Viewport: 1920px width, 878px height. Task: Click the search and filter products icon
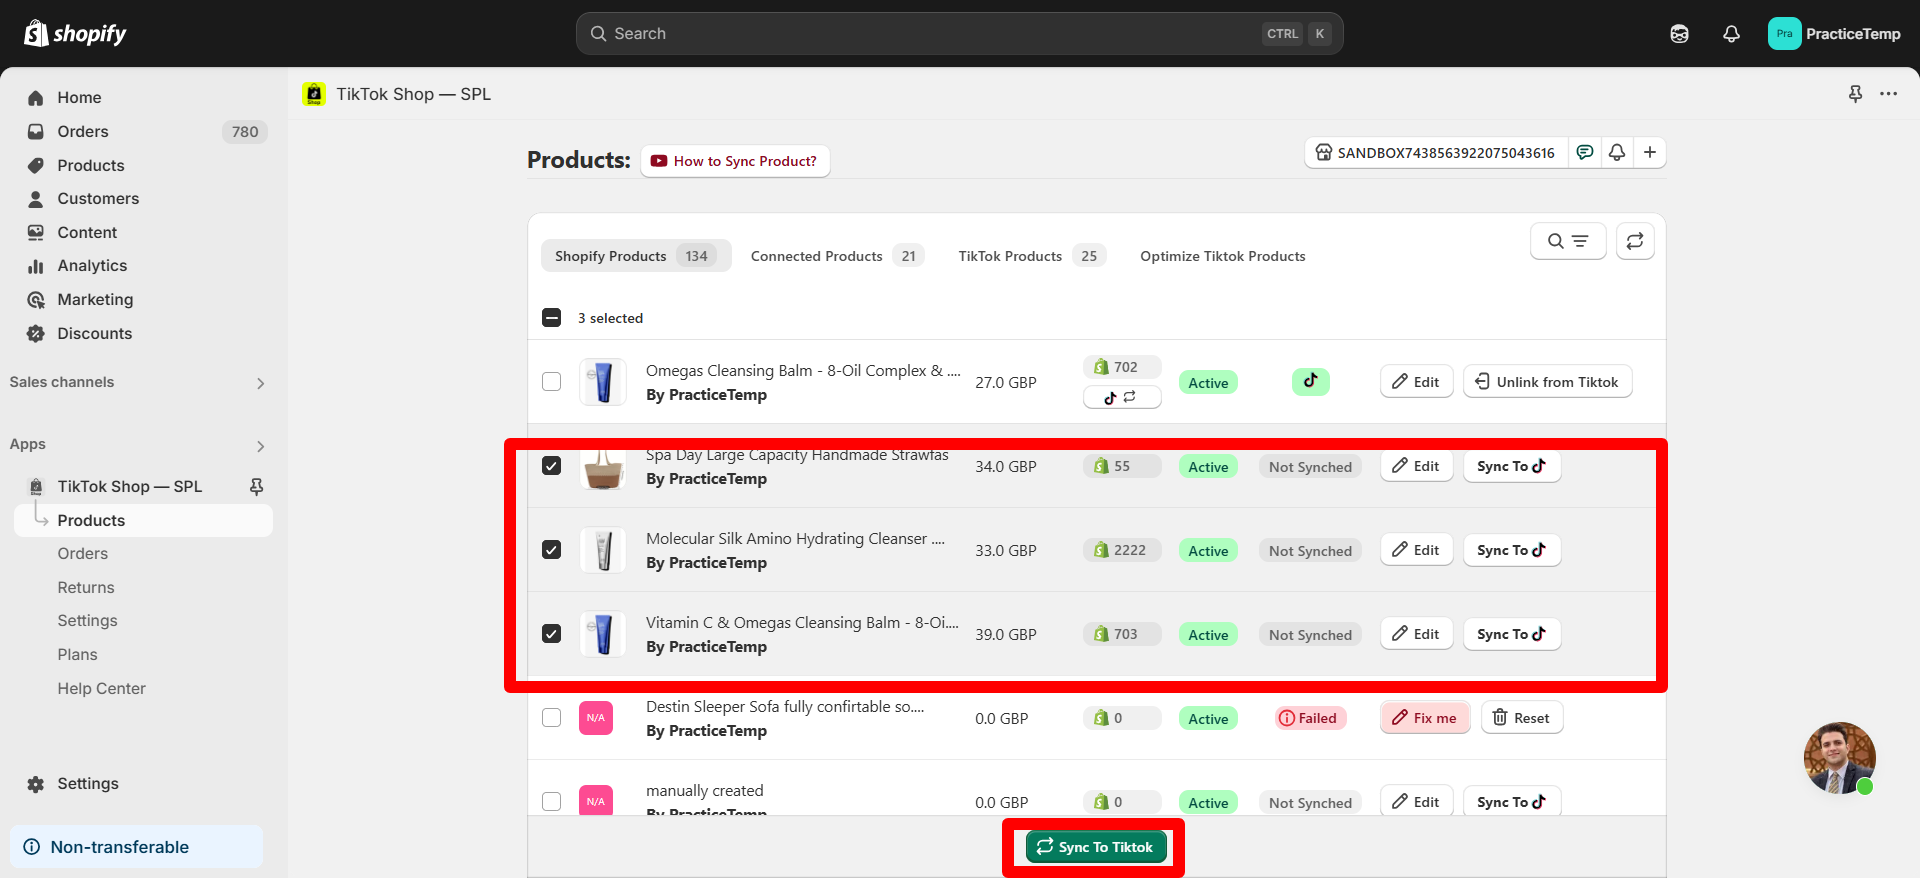(1567, 241)
